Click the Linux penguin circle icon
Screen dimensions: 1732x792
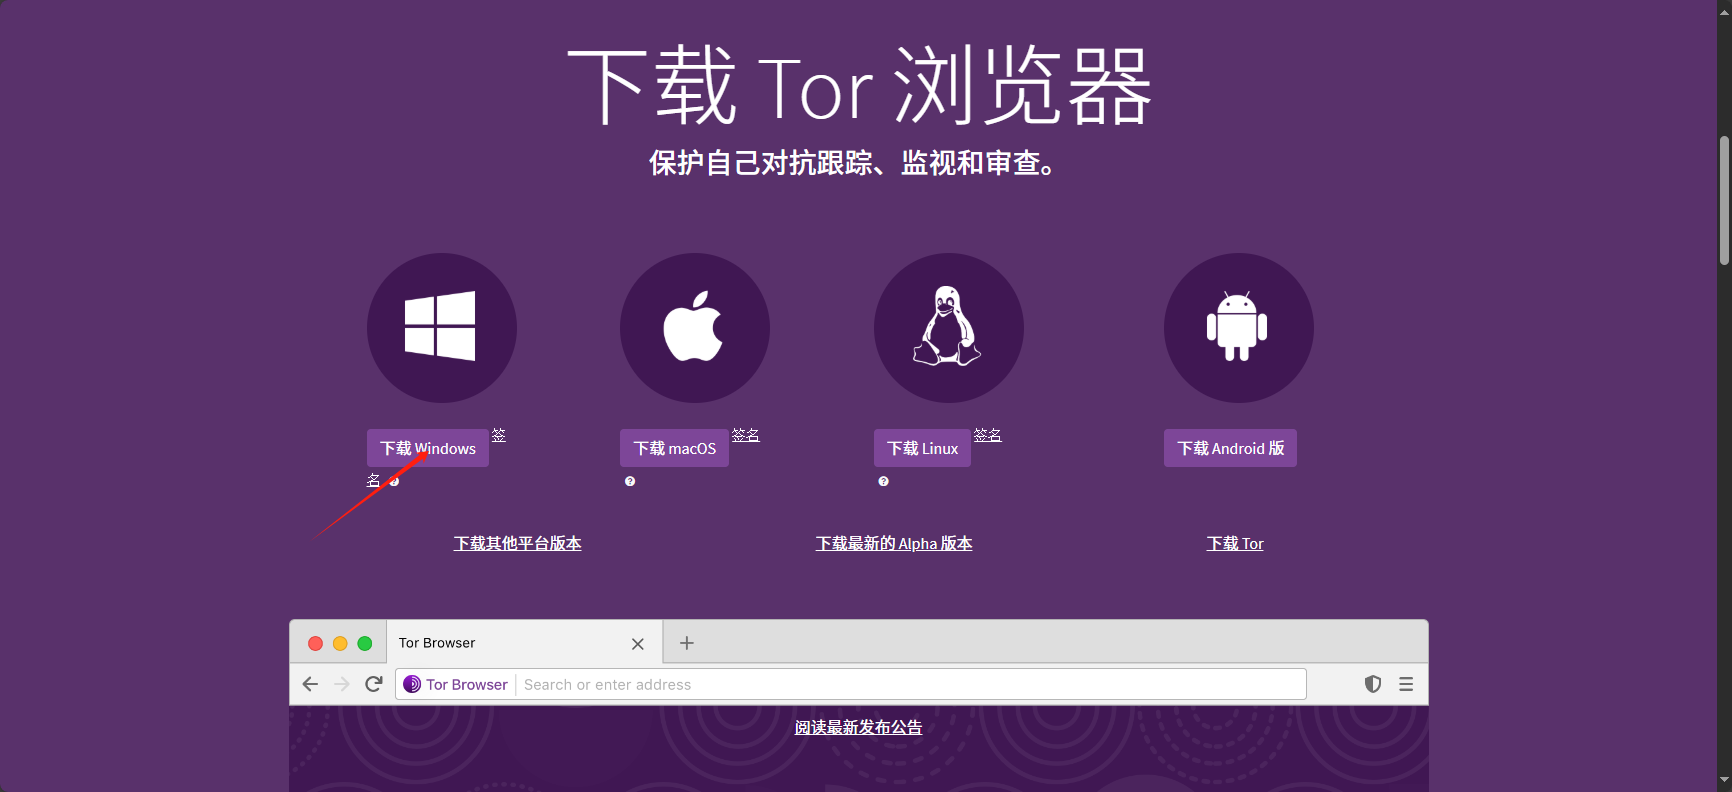948,328
